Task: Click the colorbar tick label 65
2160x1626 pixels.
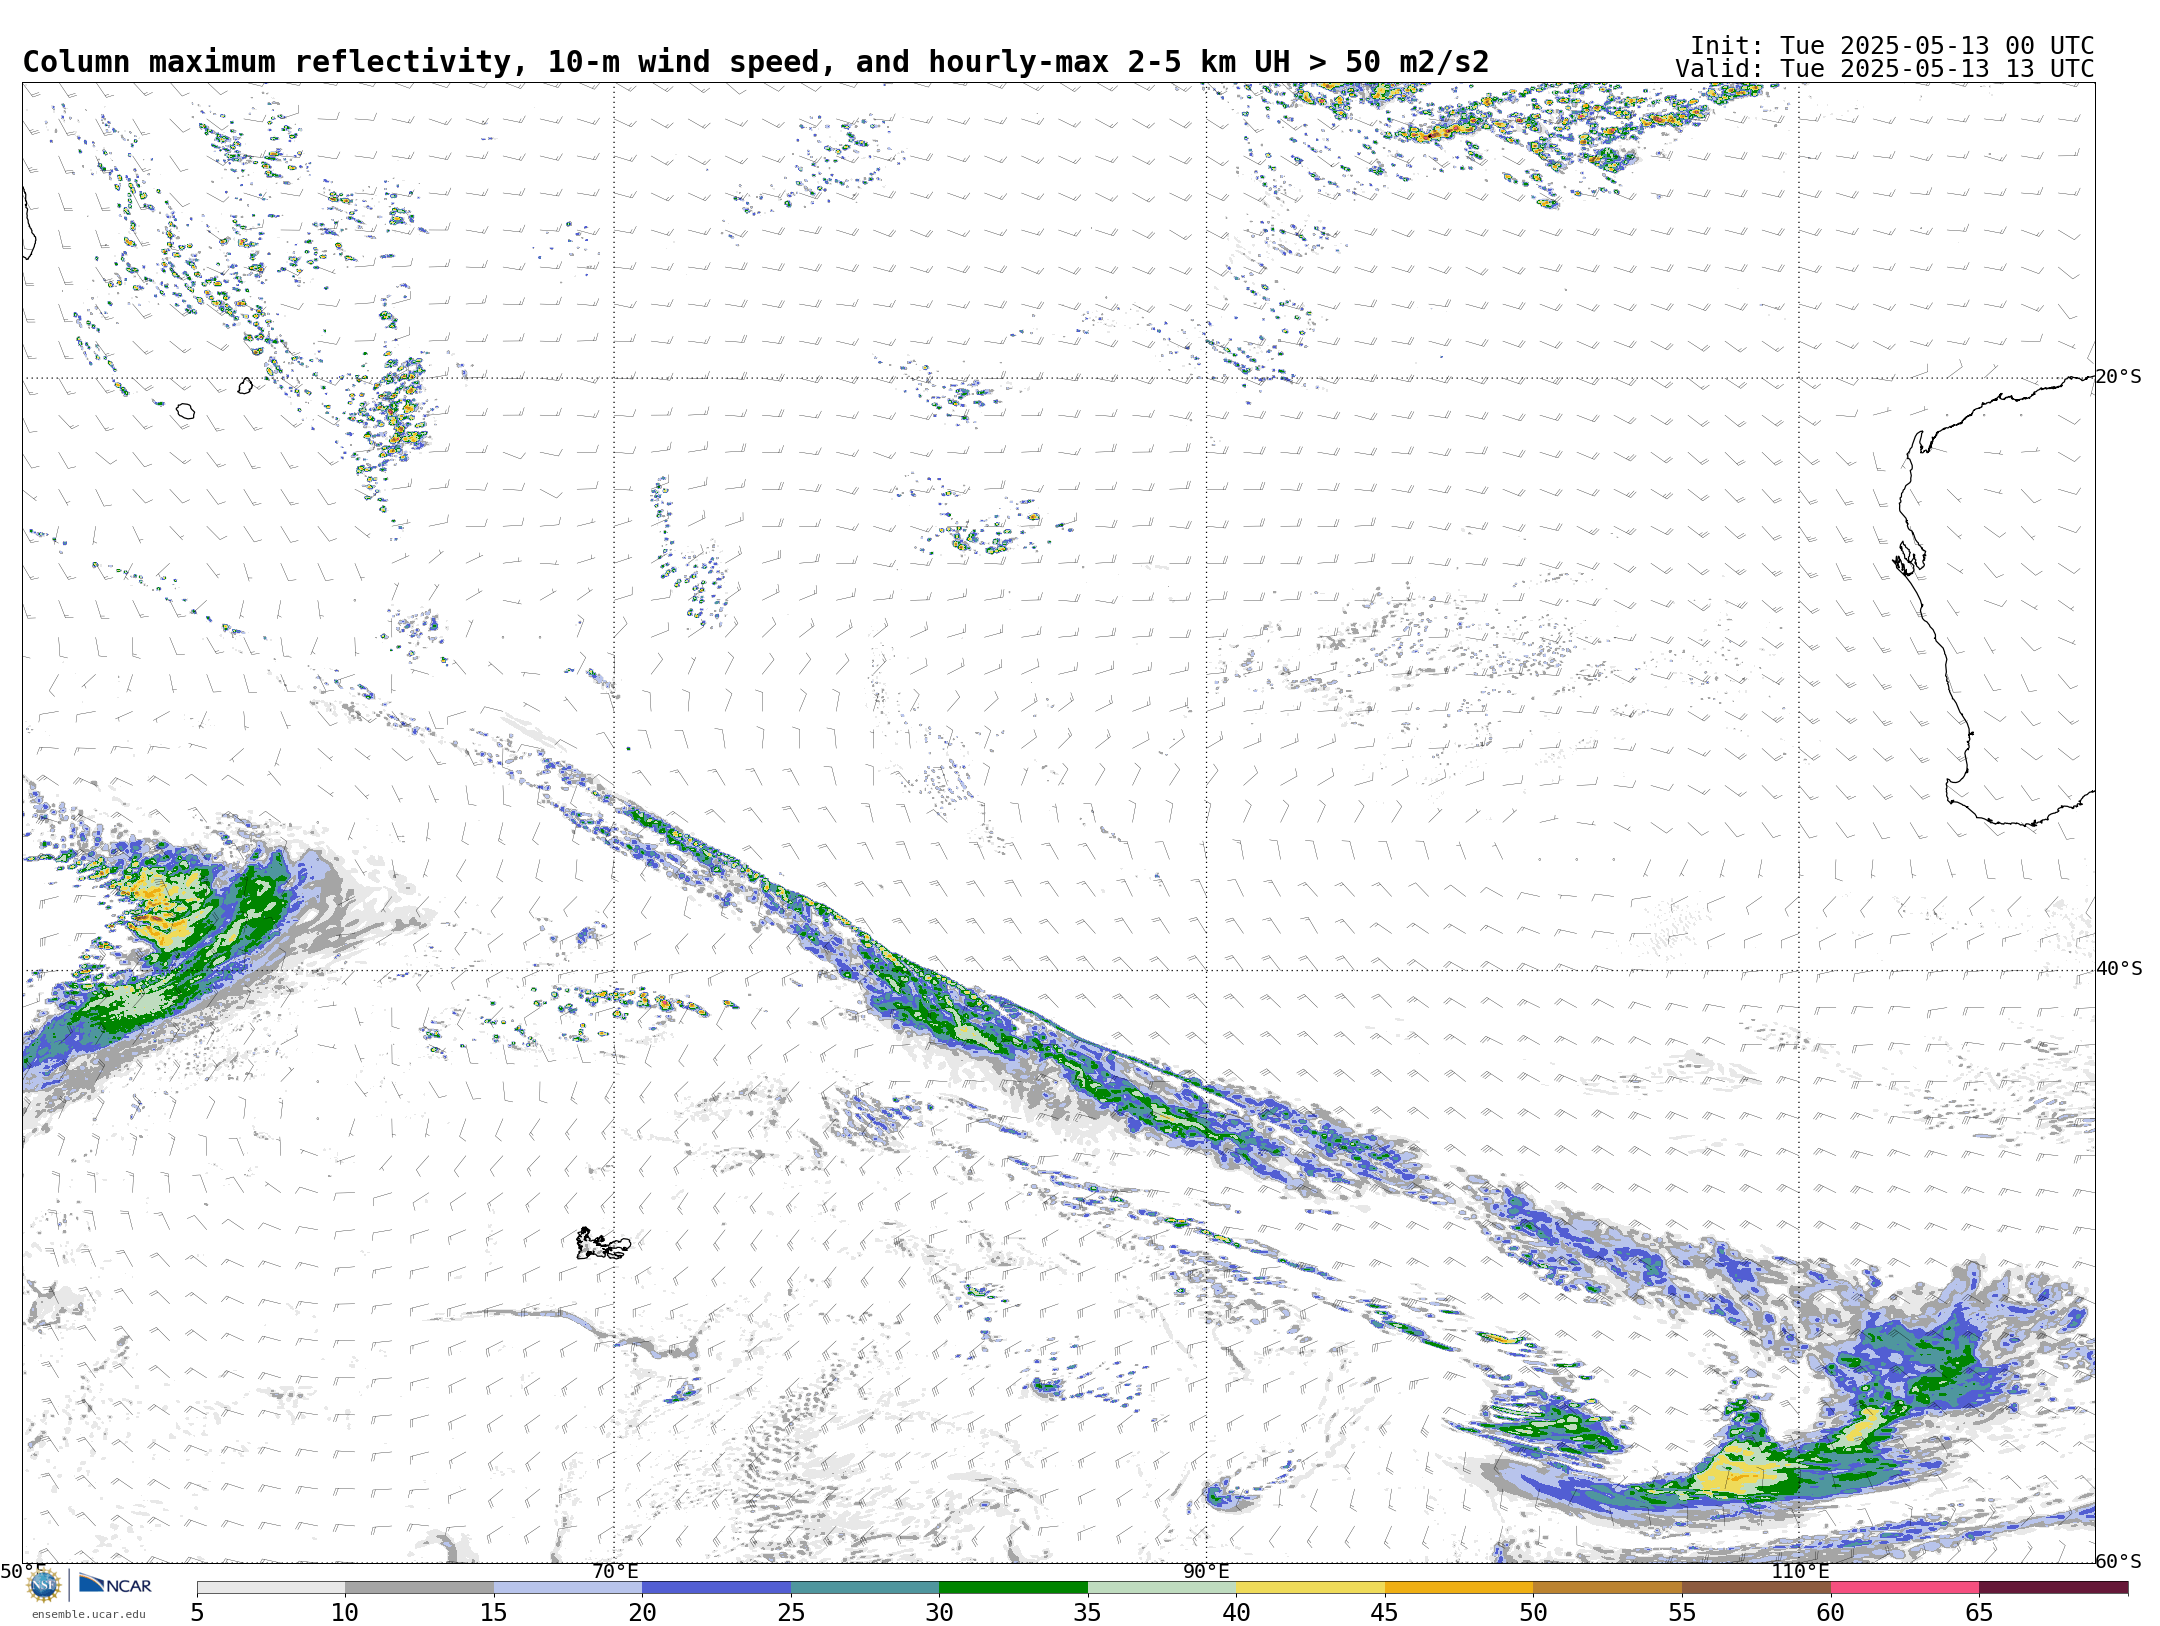Action: 1979,1612
